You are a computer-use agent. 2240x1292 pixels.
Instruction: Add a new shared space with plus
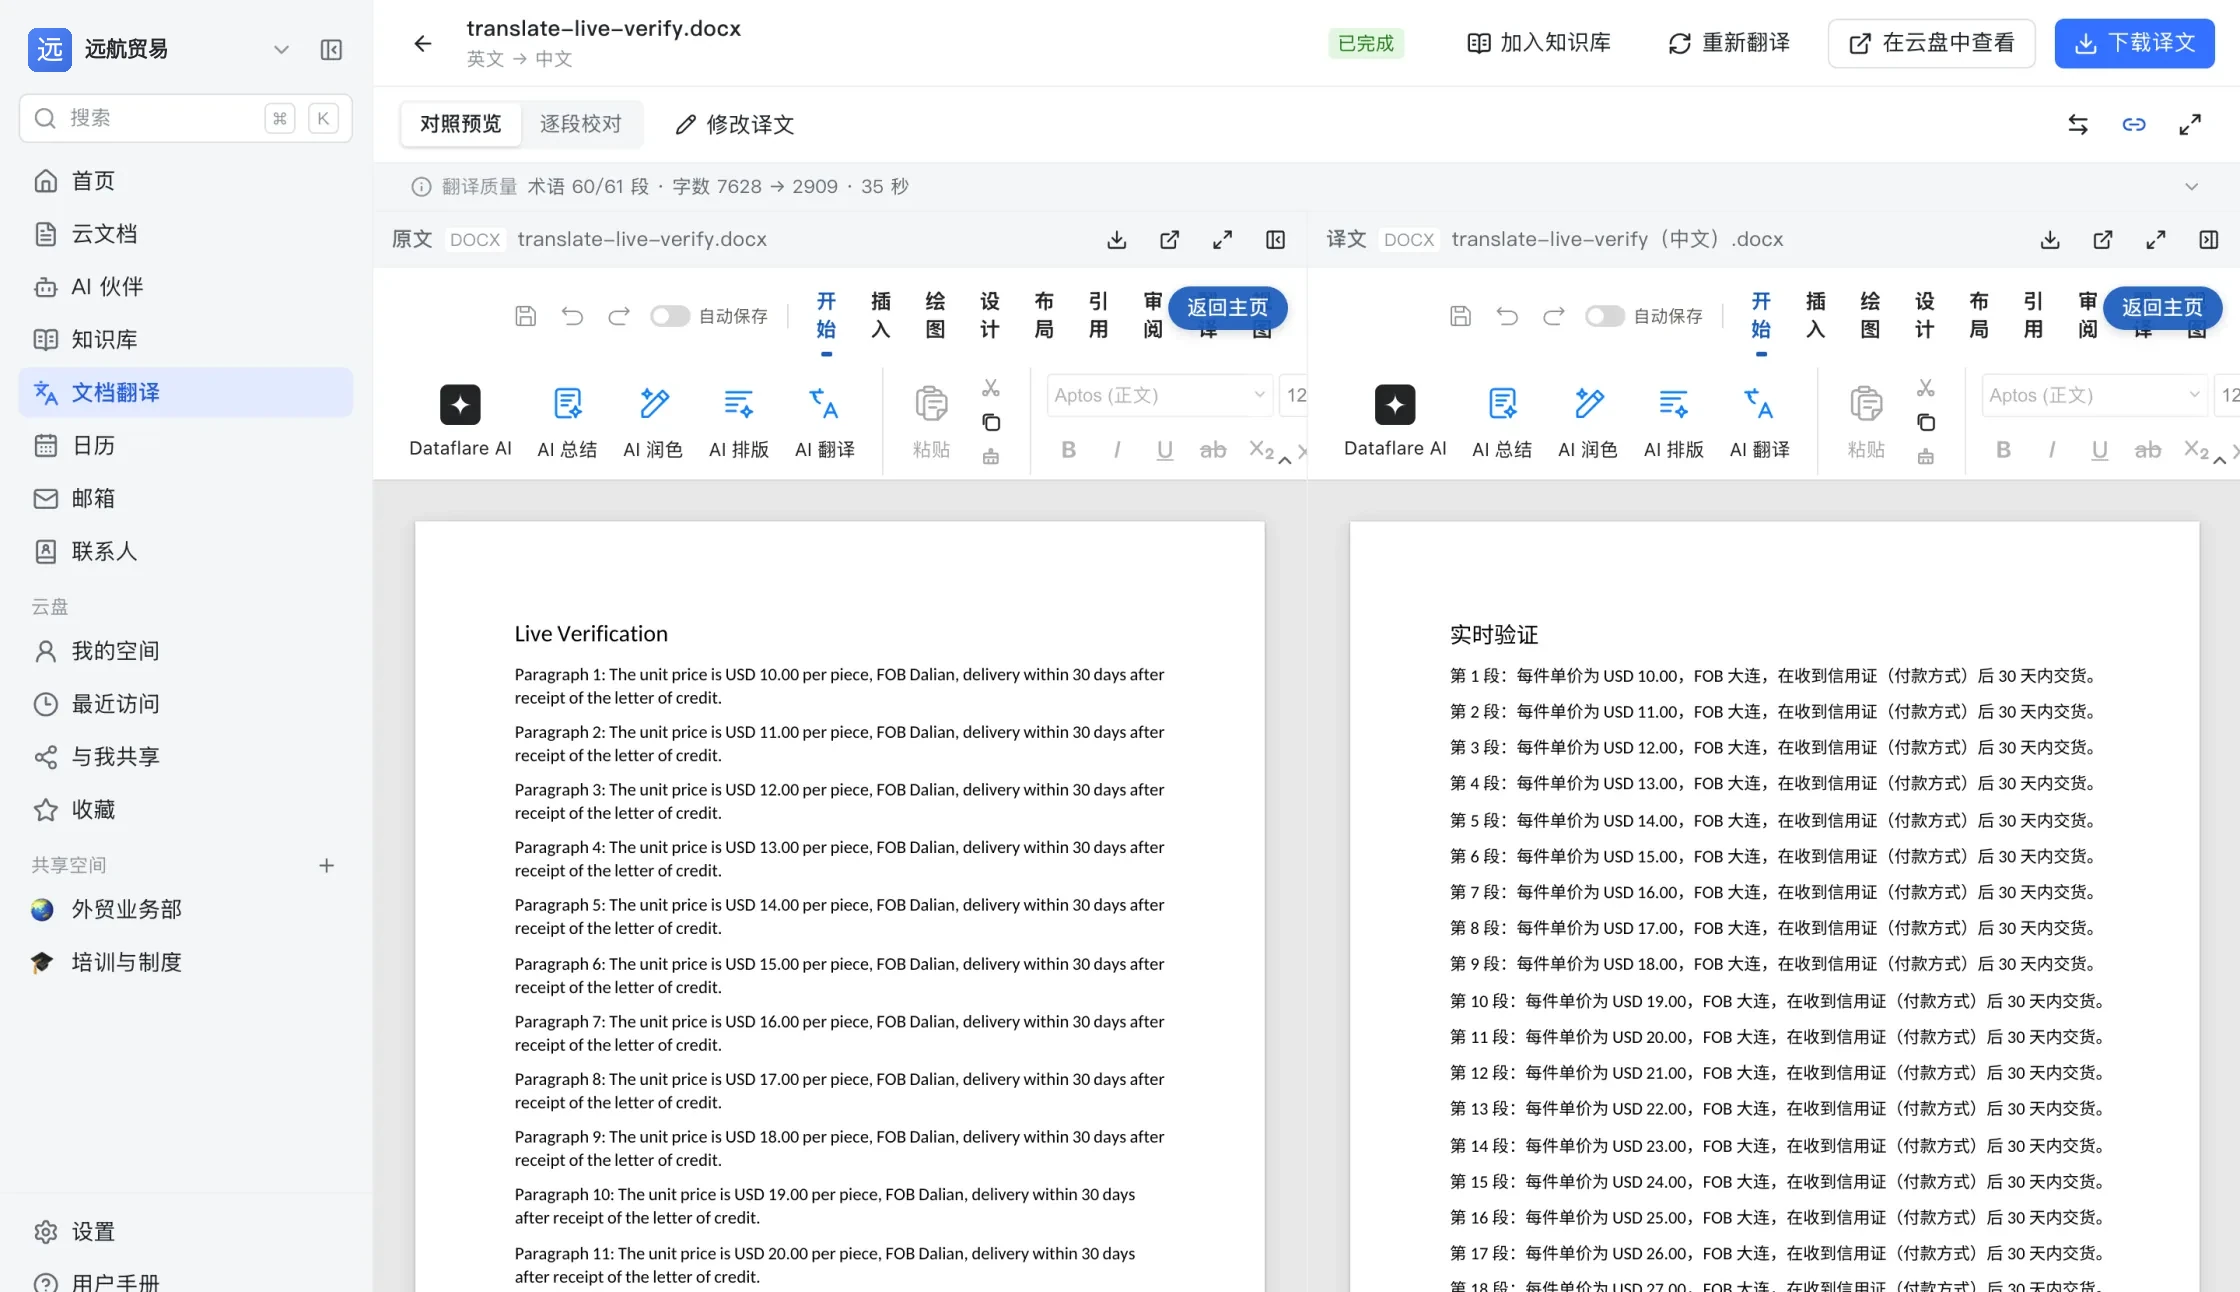coord(326,865)
